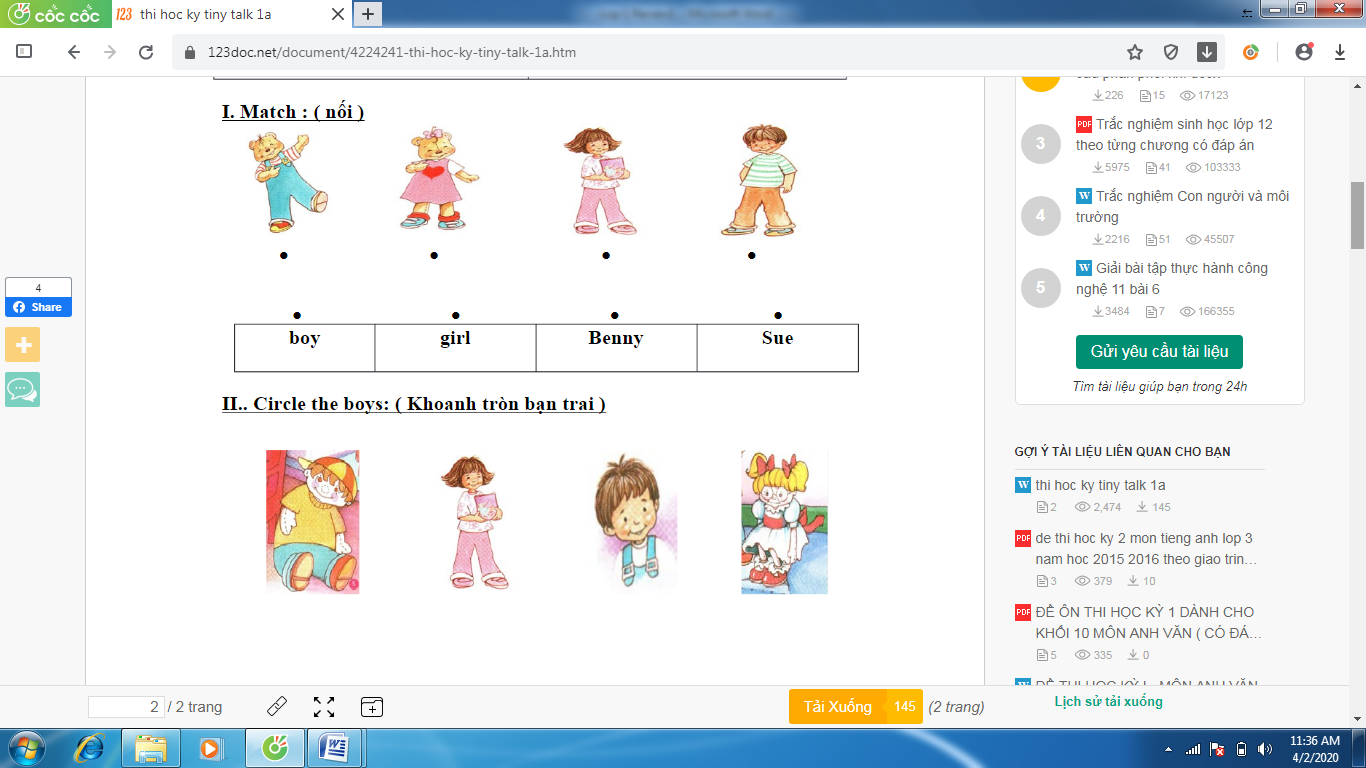Image resolution: width=1366 pixels, height=768 pixels.
Task: Click the rotate/ruler icon in bottom bar
Action: tap(277, 707)
